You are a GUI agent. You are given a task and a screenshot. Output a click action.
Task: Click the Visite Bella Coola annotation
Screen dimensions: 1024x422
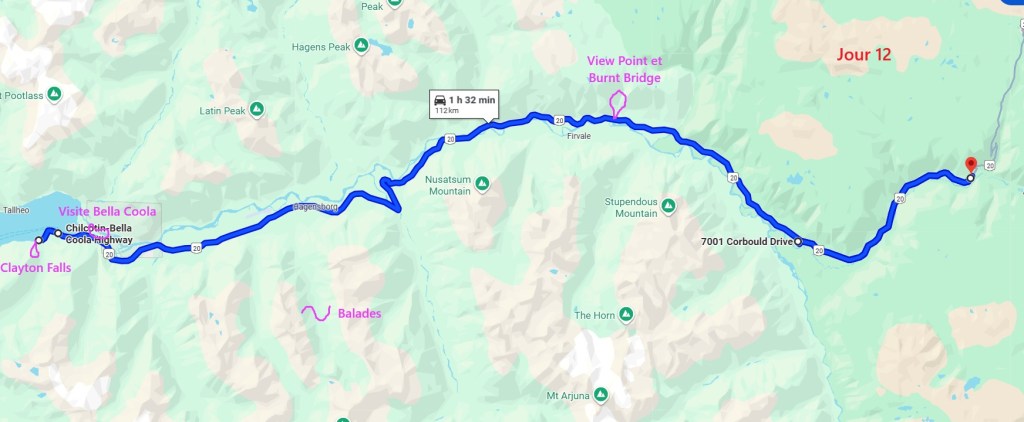108,212
